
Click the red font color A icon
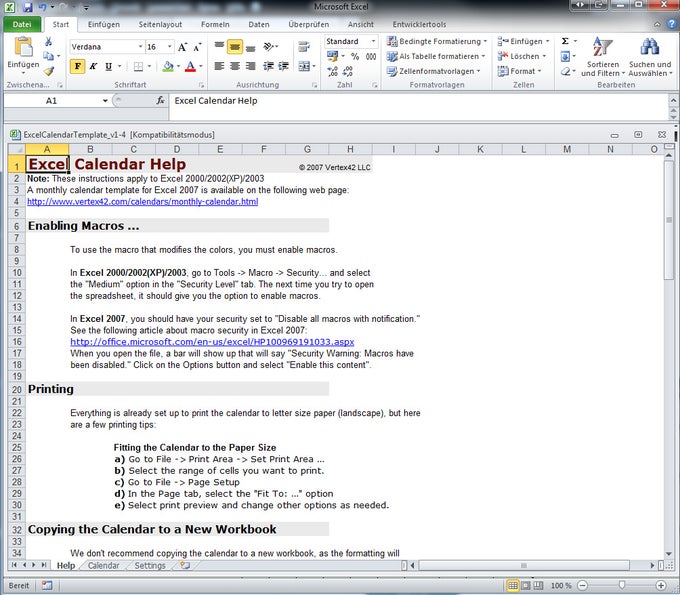pos(190,66)
